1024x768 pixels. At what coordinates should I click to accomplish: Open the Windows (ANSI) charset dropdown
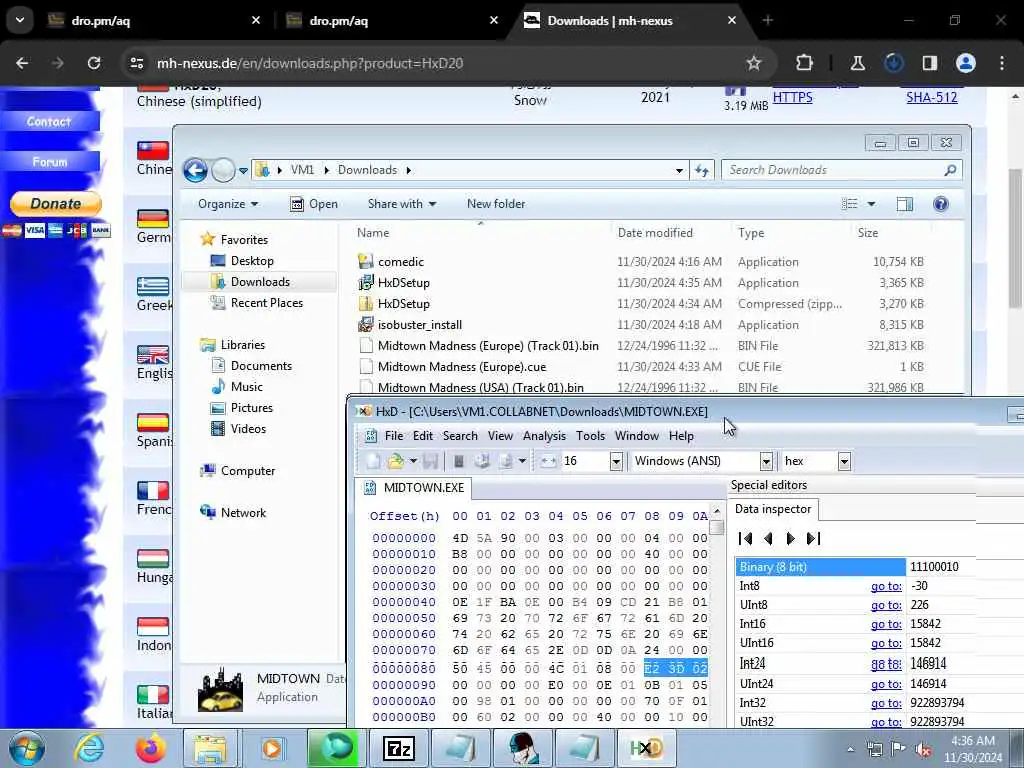pos(766,461)
